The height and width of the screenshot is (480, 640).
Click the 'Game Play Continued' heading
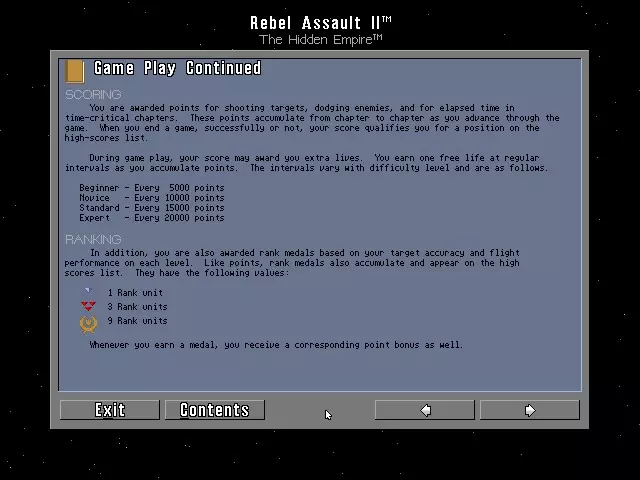(x=178, y=68)
